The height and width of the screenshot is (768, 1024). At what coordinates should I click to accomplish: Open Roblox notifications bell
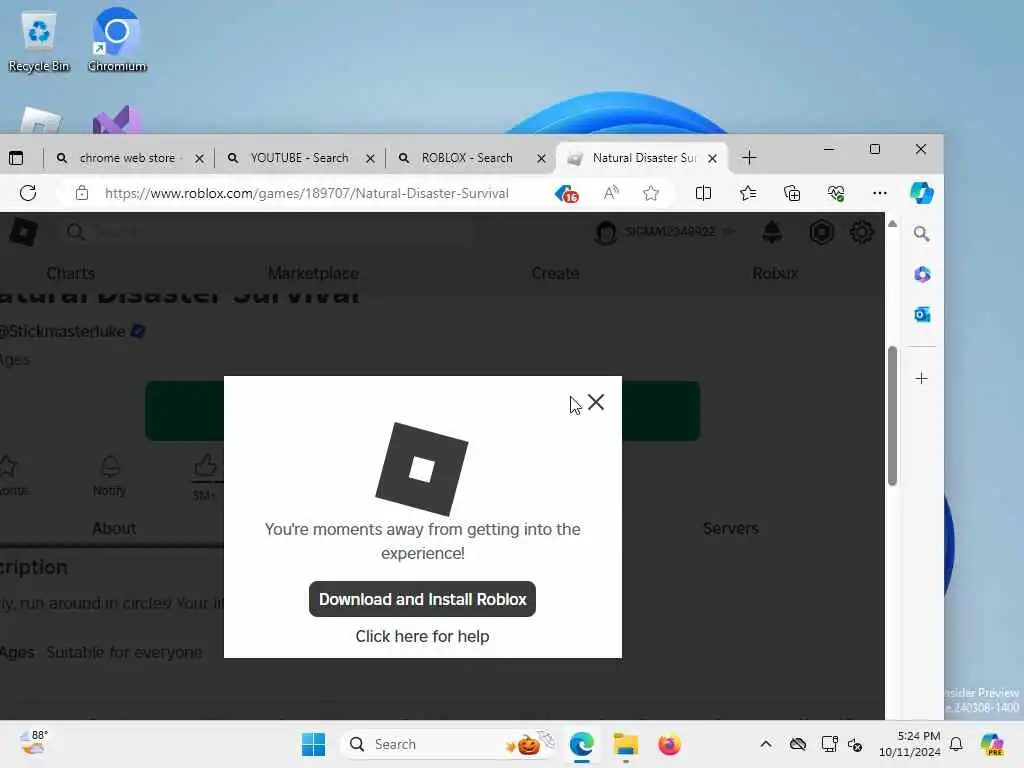(772, 232)
